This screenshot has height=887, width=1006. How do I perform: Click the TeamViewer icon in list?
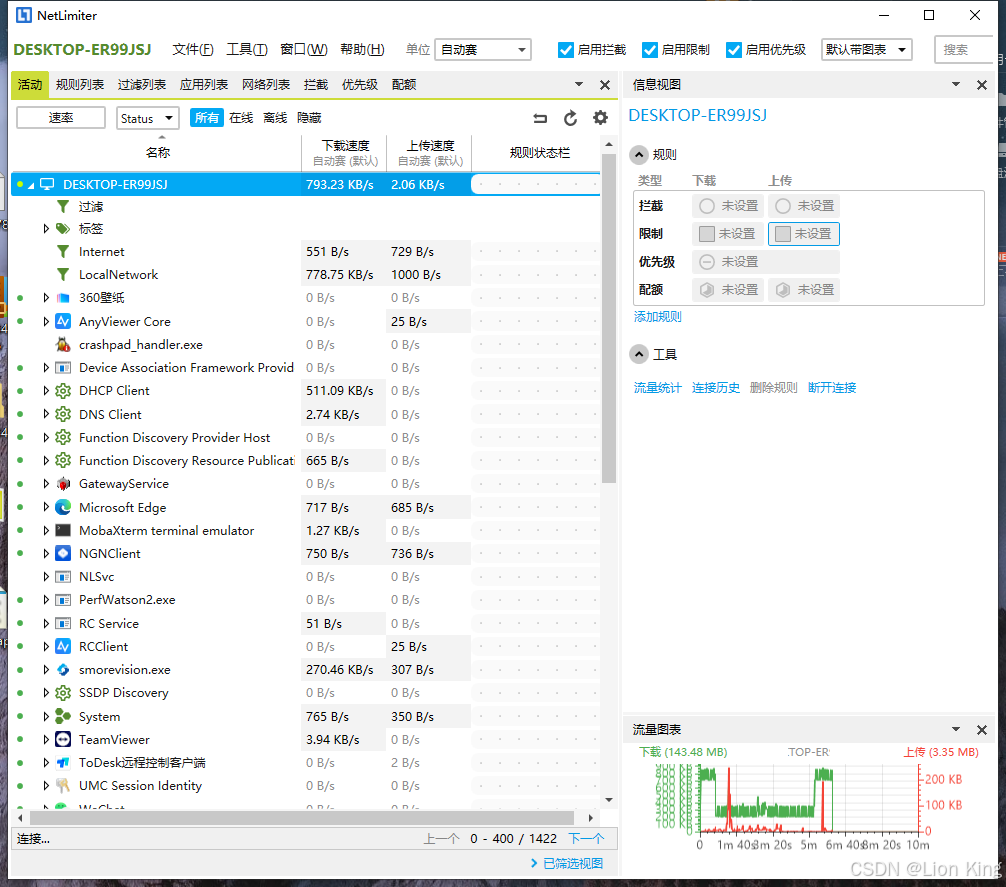click(x=63, y=739)
